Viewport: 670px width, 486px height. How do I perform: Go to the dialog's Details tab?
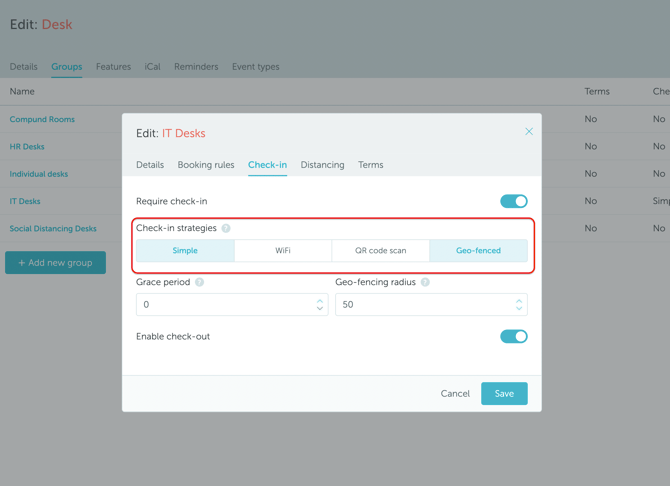click(x=150, y=165)
